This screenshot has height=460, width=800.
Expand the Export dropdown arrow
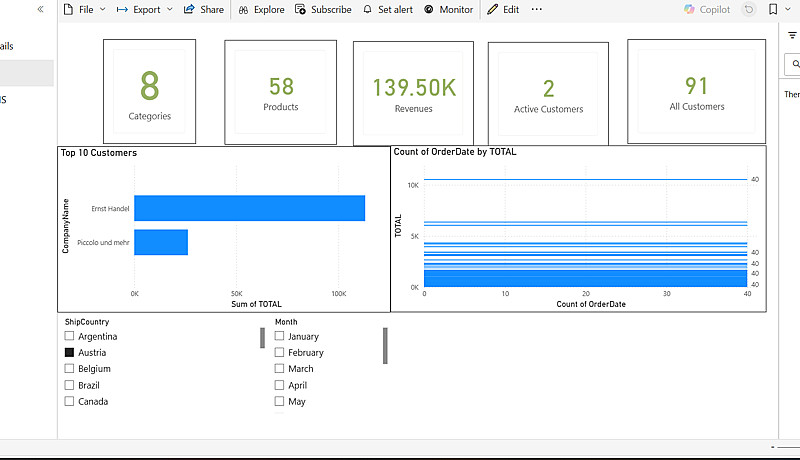pyautogui.click(x=170, y=9)
